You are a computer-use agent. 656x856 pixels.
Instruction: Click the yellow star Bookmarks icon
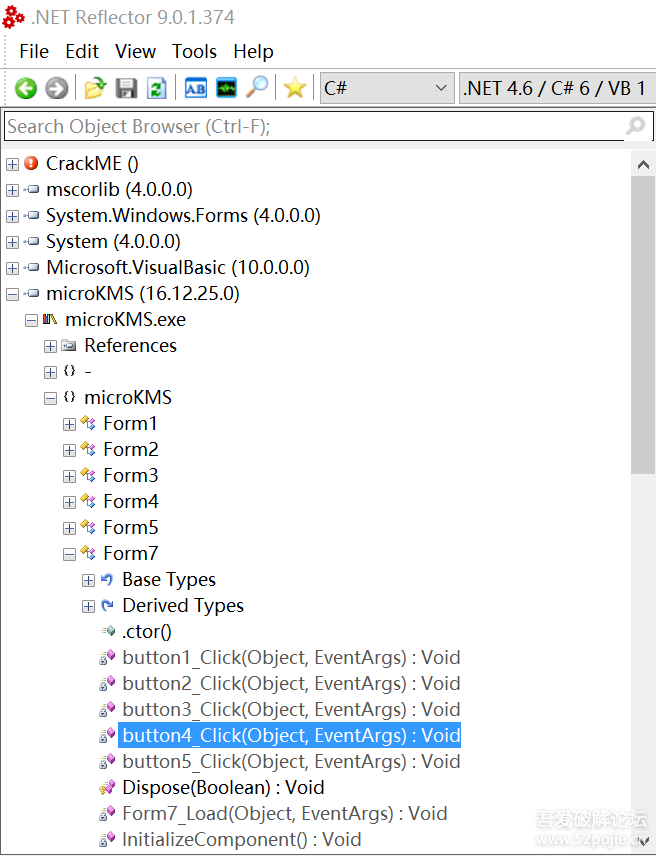(295, 88)
